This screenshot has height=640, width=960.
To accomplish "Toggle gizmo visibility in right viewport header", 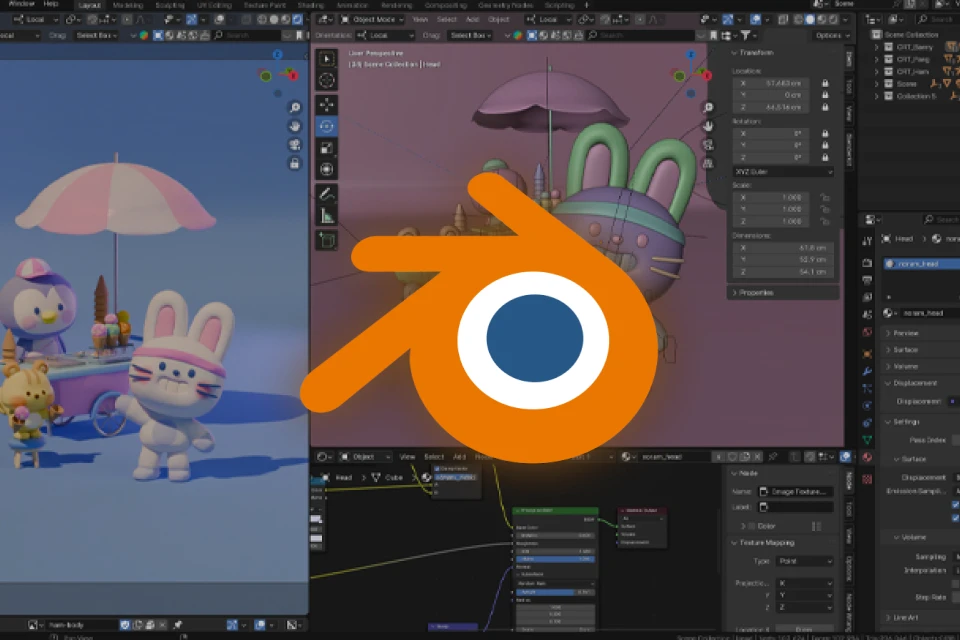I will (729, 20).
